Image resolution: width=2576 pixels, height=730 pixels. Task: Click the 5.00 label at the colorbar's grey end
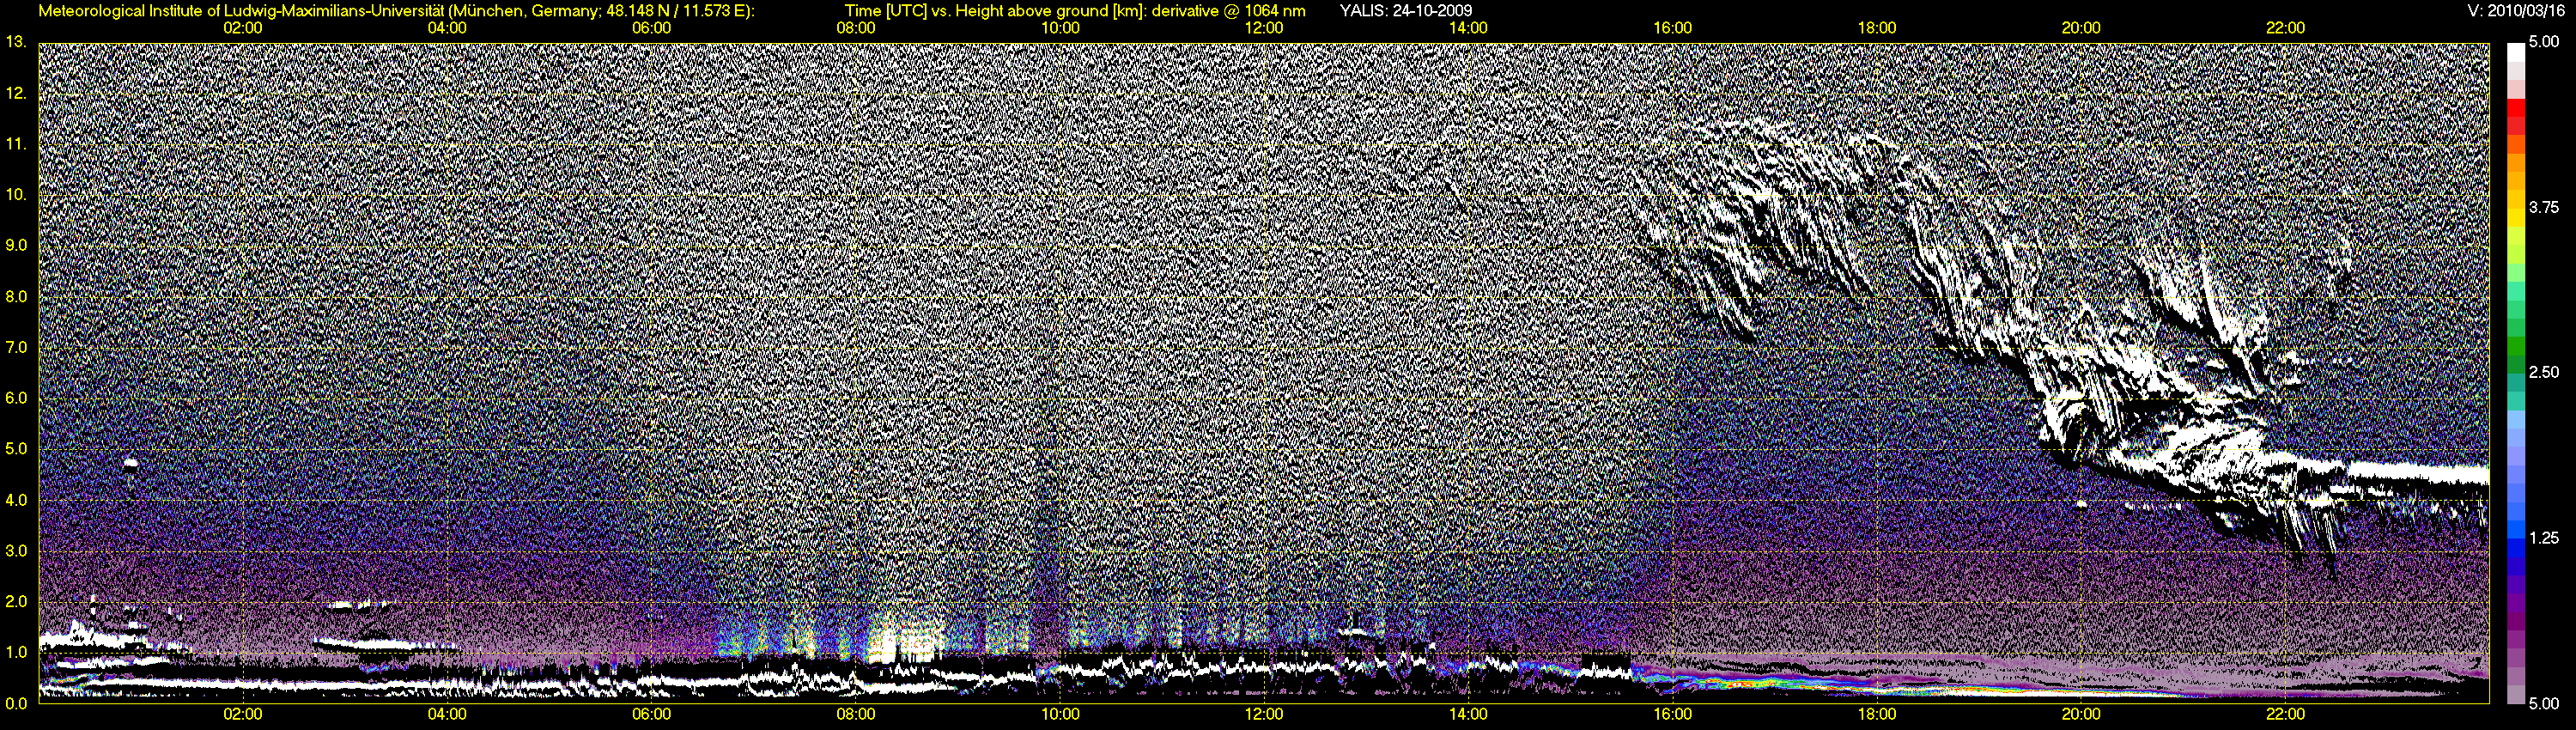tap(2543, 703)
